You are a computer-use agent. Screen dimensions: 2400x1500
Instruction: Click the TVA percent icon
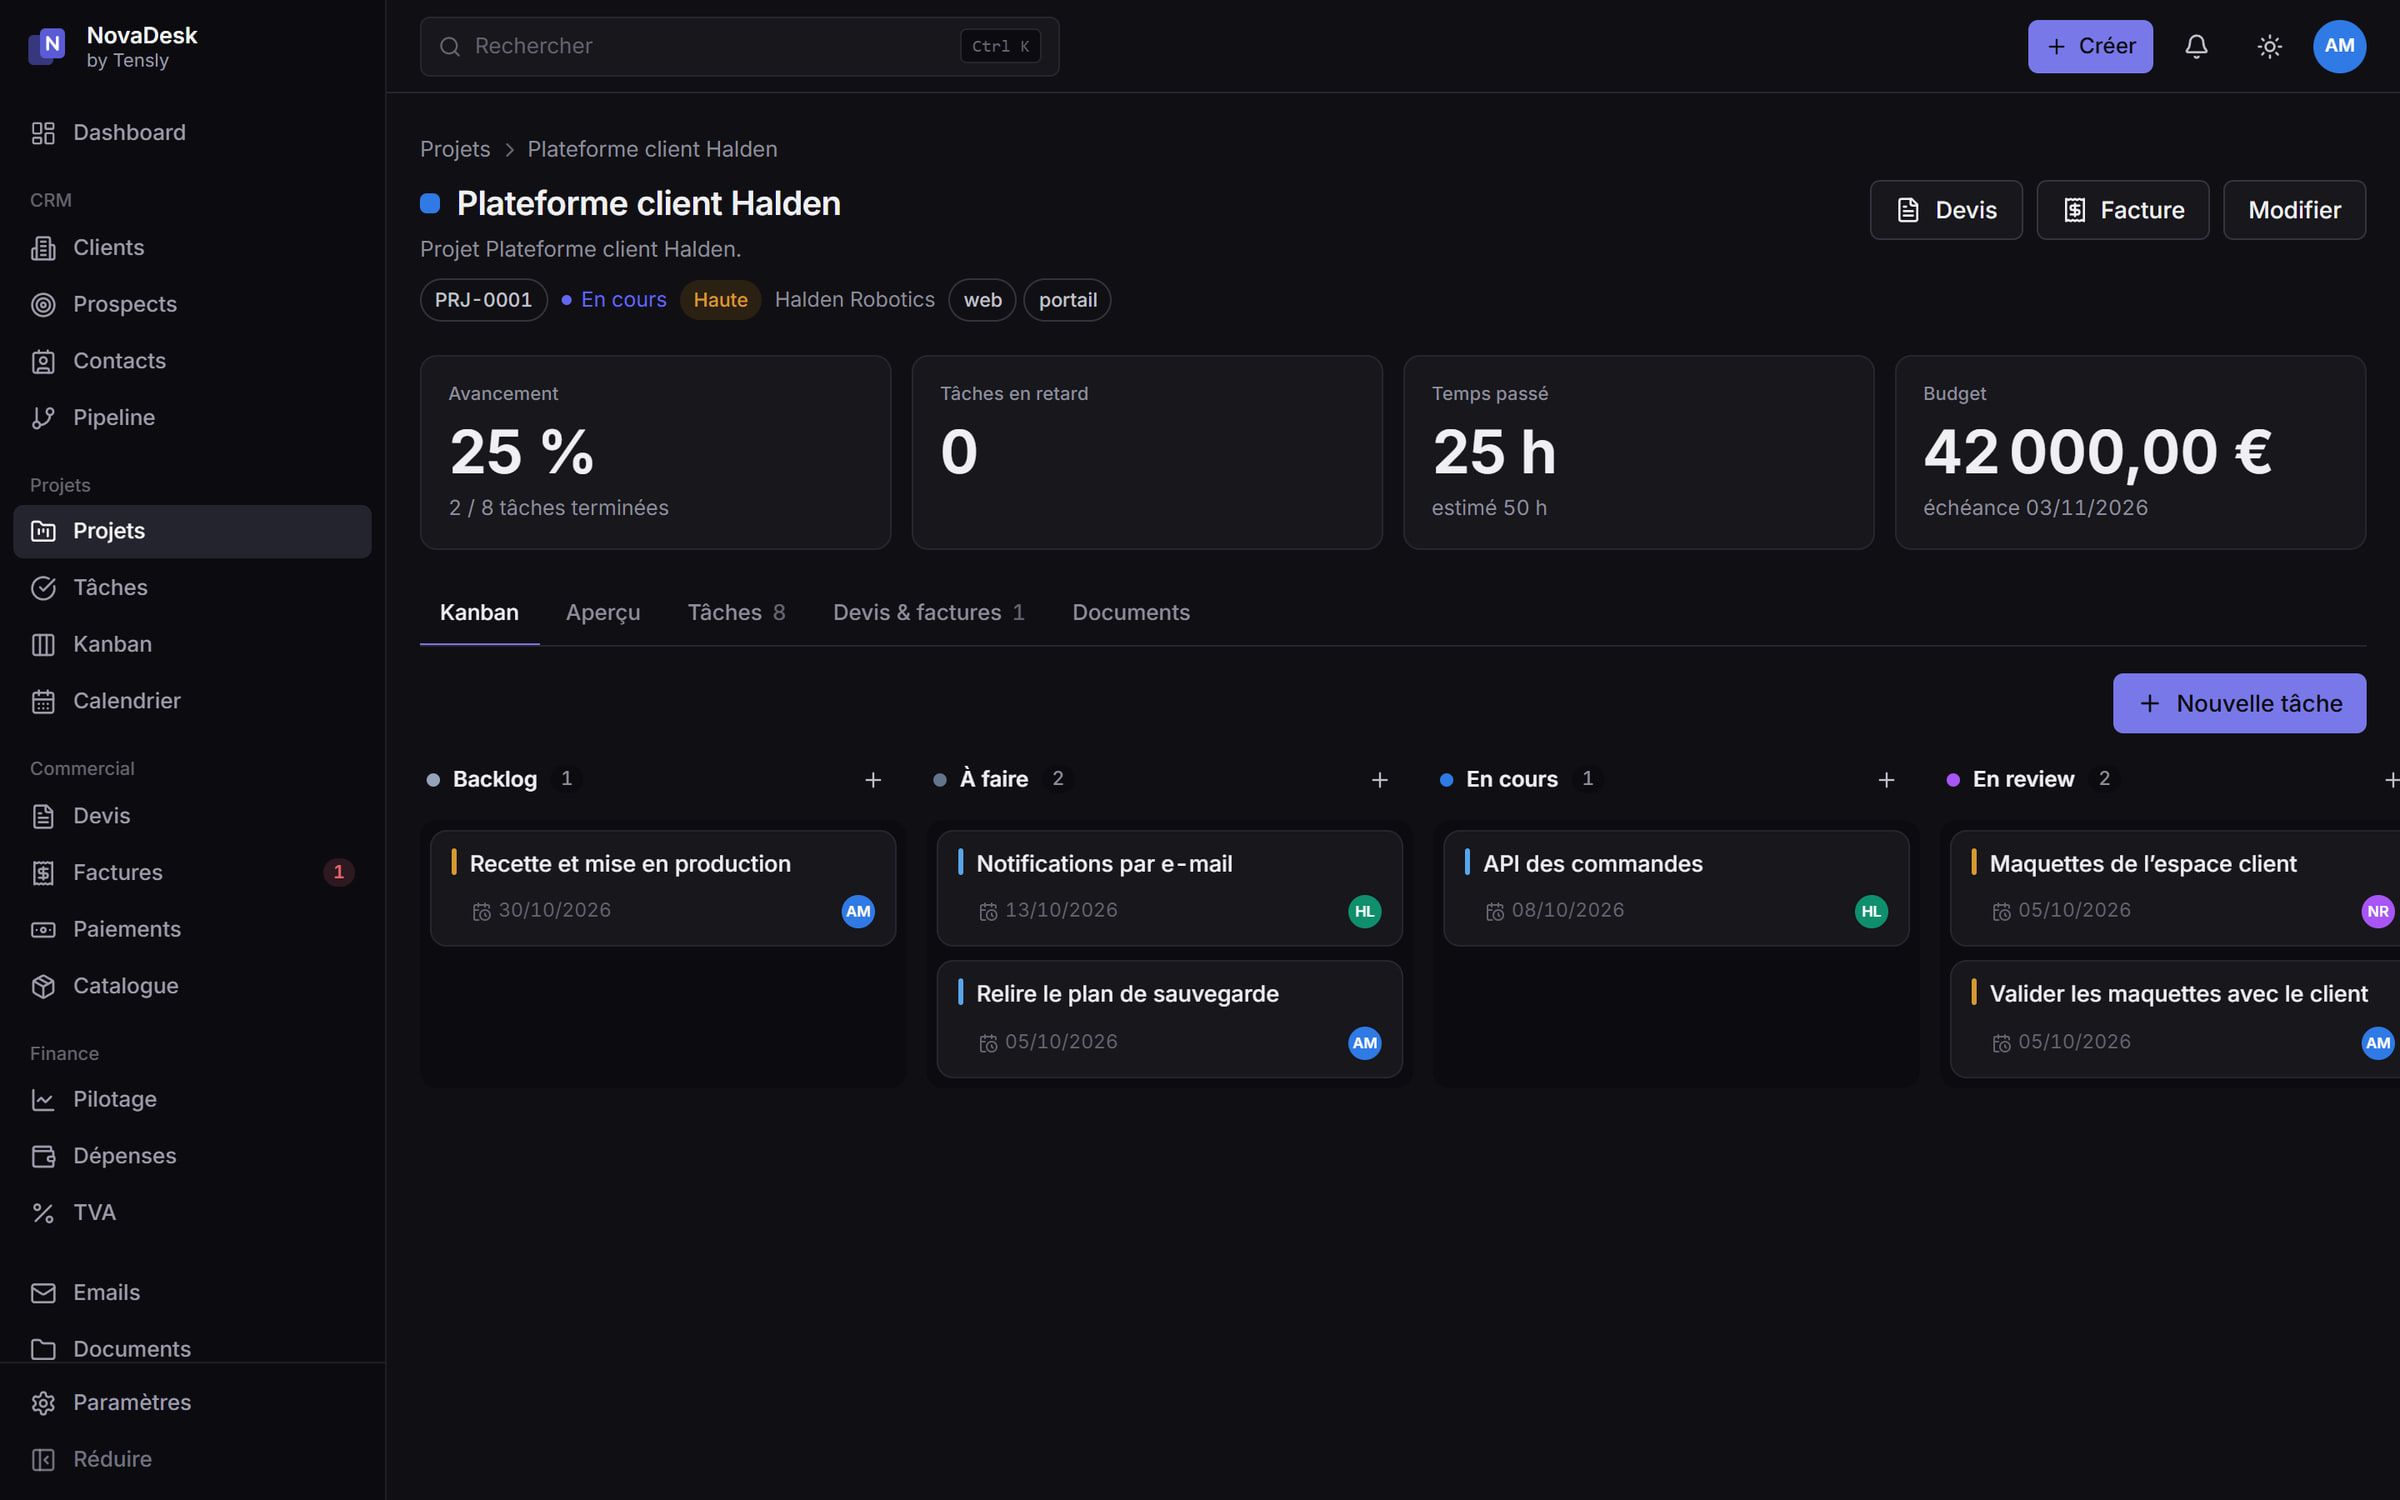43,1213
